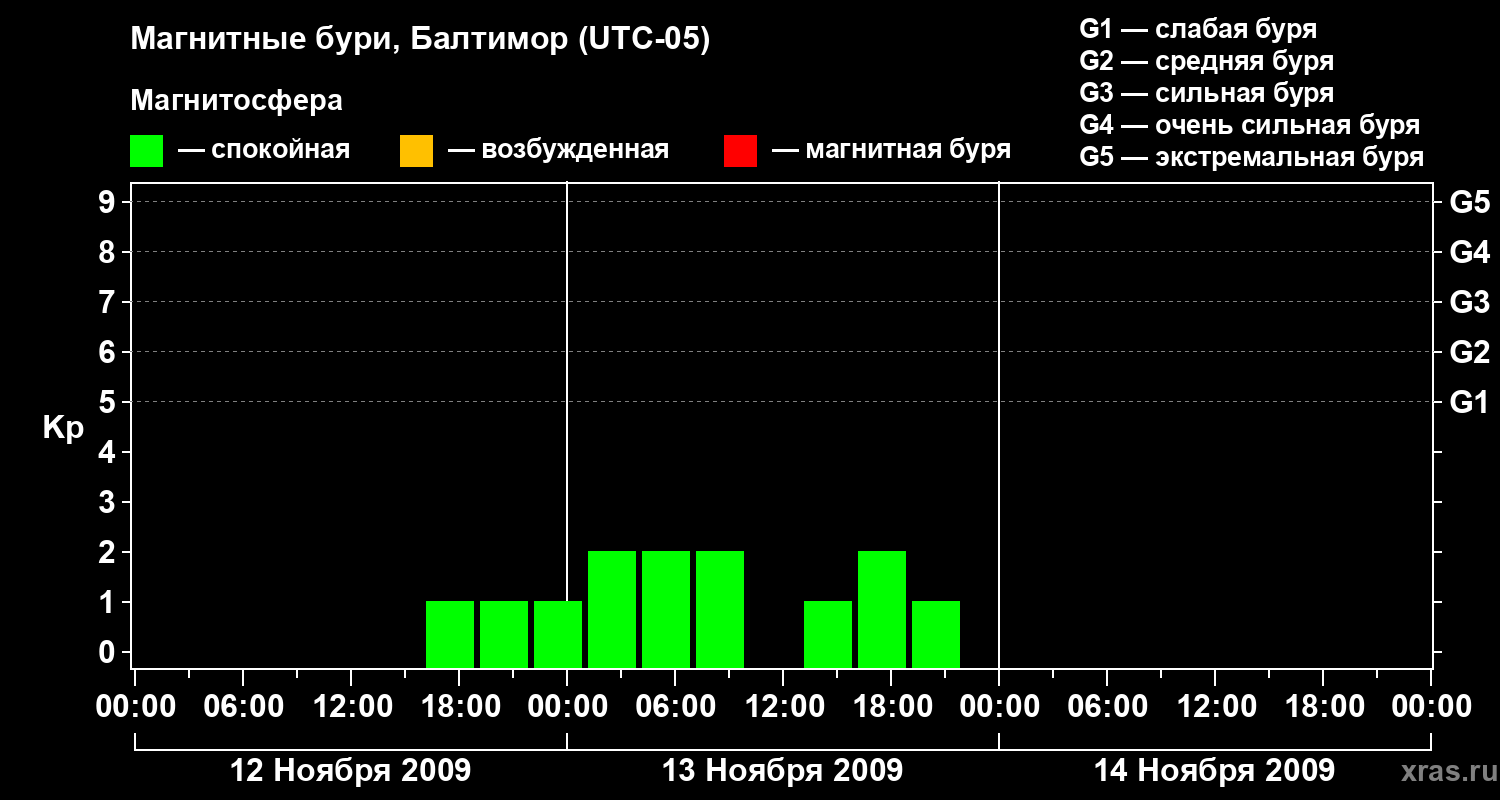Click the Kp value 7 on the left axis

pos(109,302)
